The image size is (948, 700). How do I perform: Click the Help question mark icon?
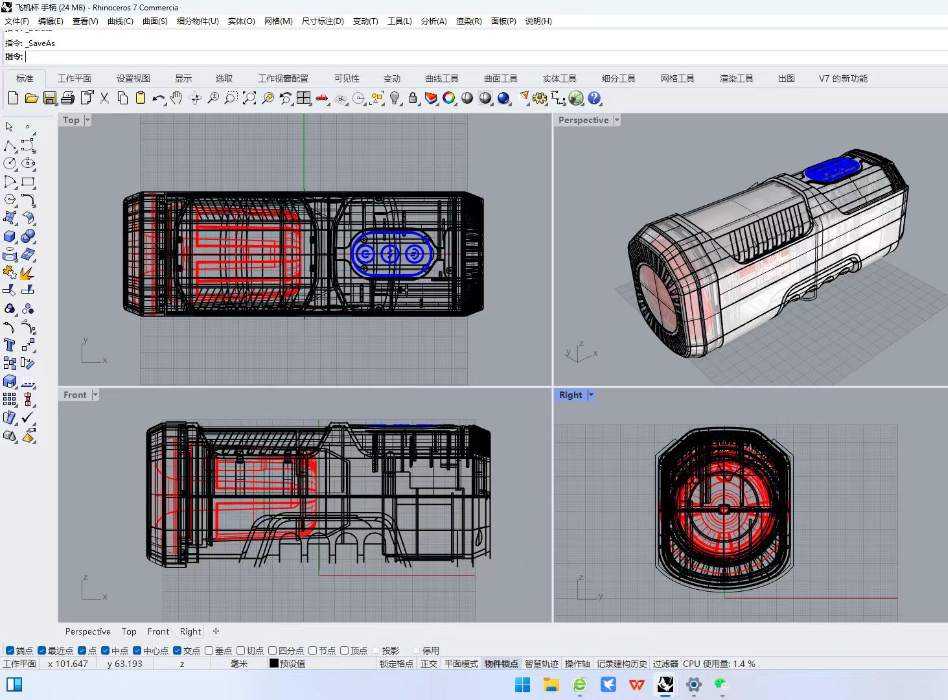pyautogui.click(x=594, y=98)
